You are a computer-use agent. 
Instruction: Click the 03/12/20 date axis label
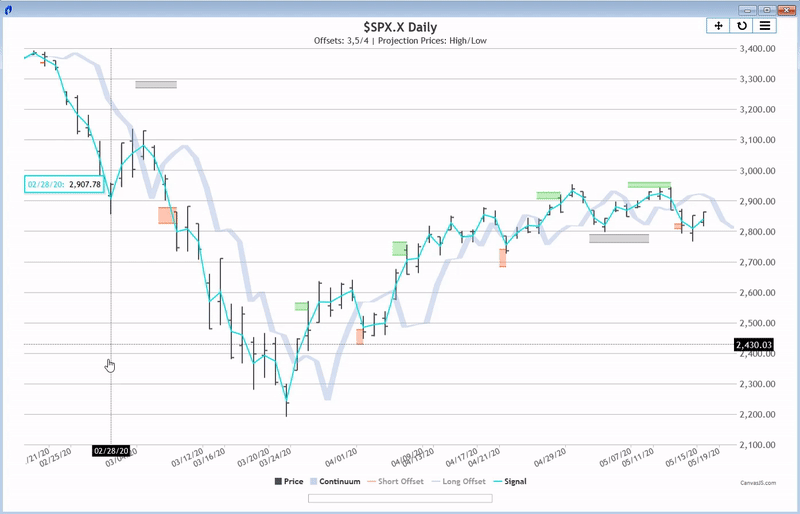click(x=187, y=457)
